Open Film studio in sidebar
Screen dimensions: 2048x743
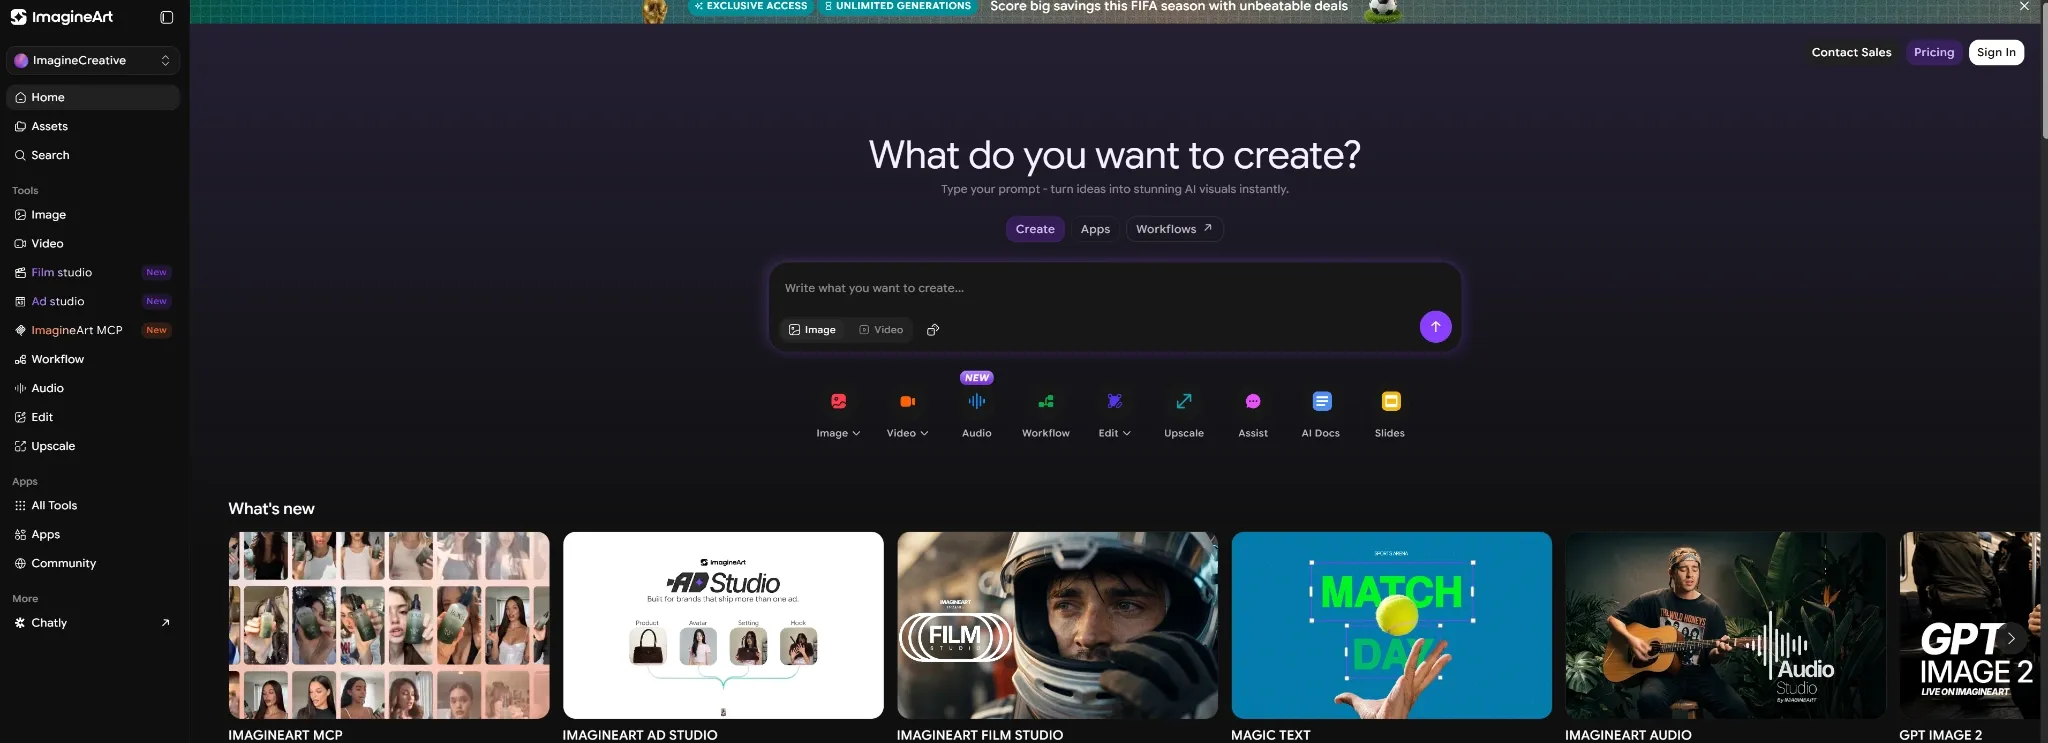[93, 272]
